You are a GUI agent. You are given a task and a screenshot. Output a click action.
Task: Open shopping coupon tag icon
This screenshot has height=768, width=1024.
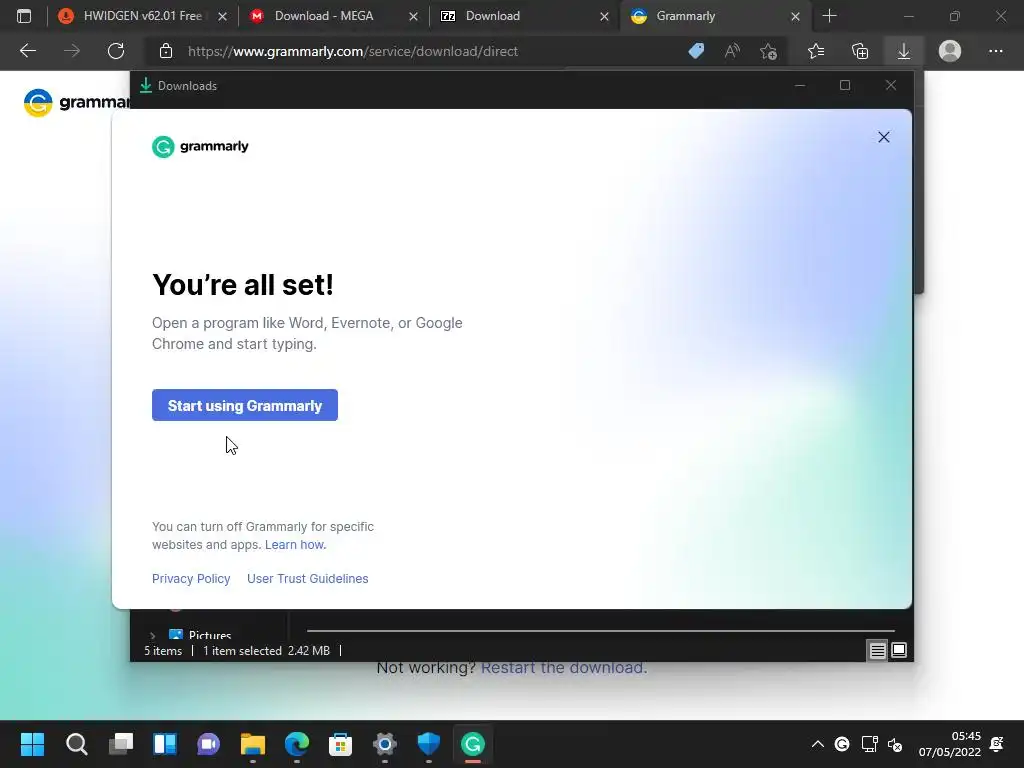(696, 51)
